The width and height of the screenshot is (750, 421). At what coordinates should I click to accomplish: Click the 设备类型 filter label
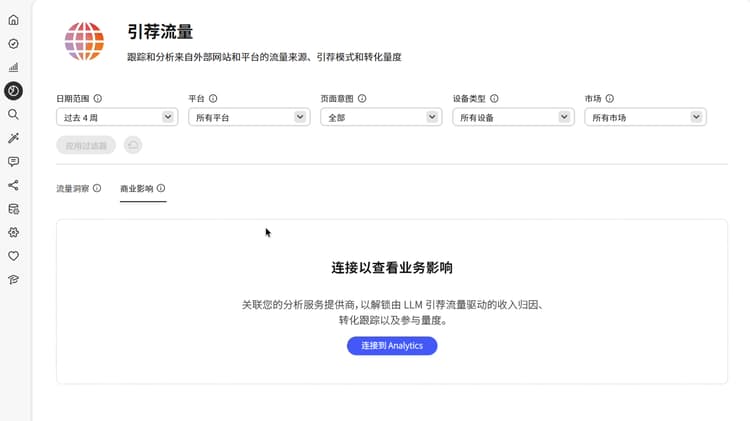coord(469,99)
